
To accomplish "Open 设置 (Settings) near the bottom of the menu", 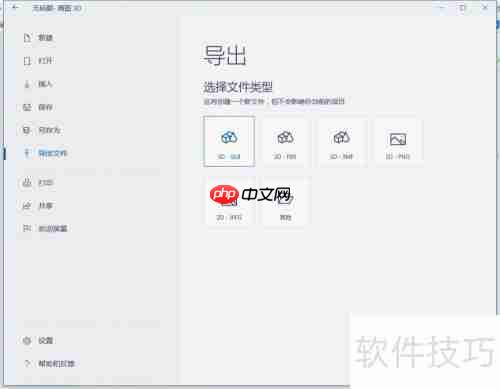I will (38, 340).
